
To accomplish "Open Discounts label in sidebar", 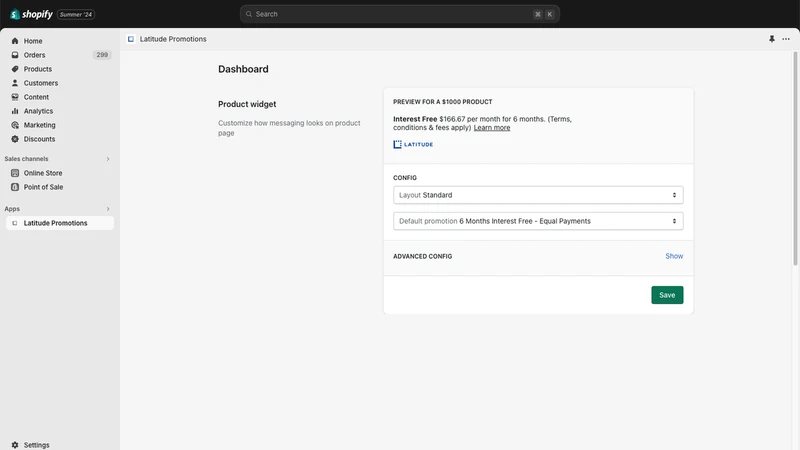I will coord(39,139).
